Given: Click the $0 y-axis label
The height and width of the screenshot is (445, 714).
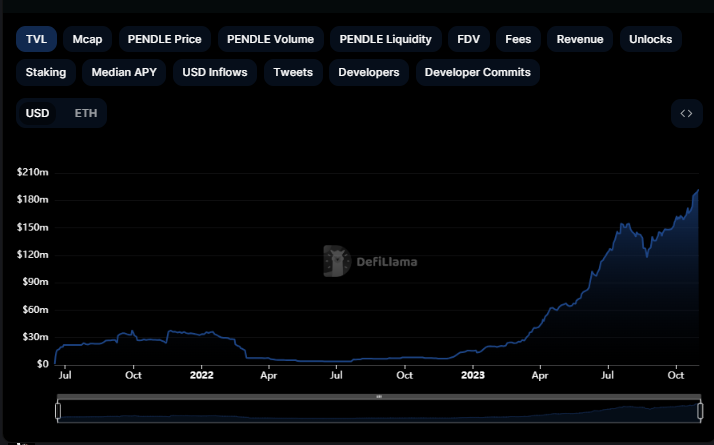Looking at the screenshot, I should [42, 364].
